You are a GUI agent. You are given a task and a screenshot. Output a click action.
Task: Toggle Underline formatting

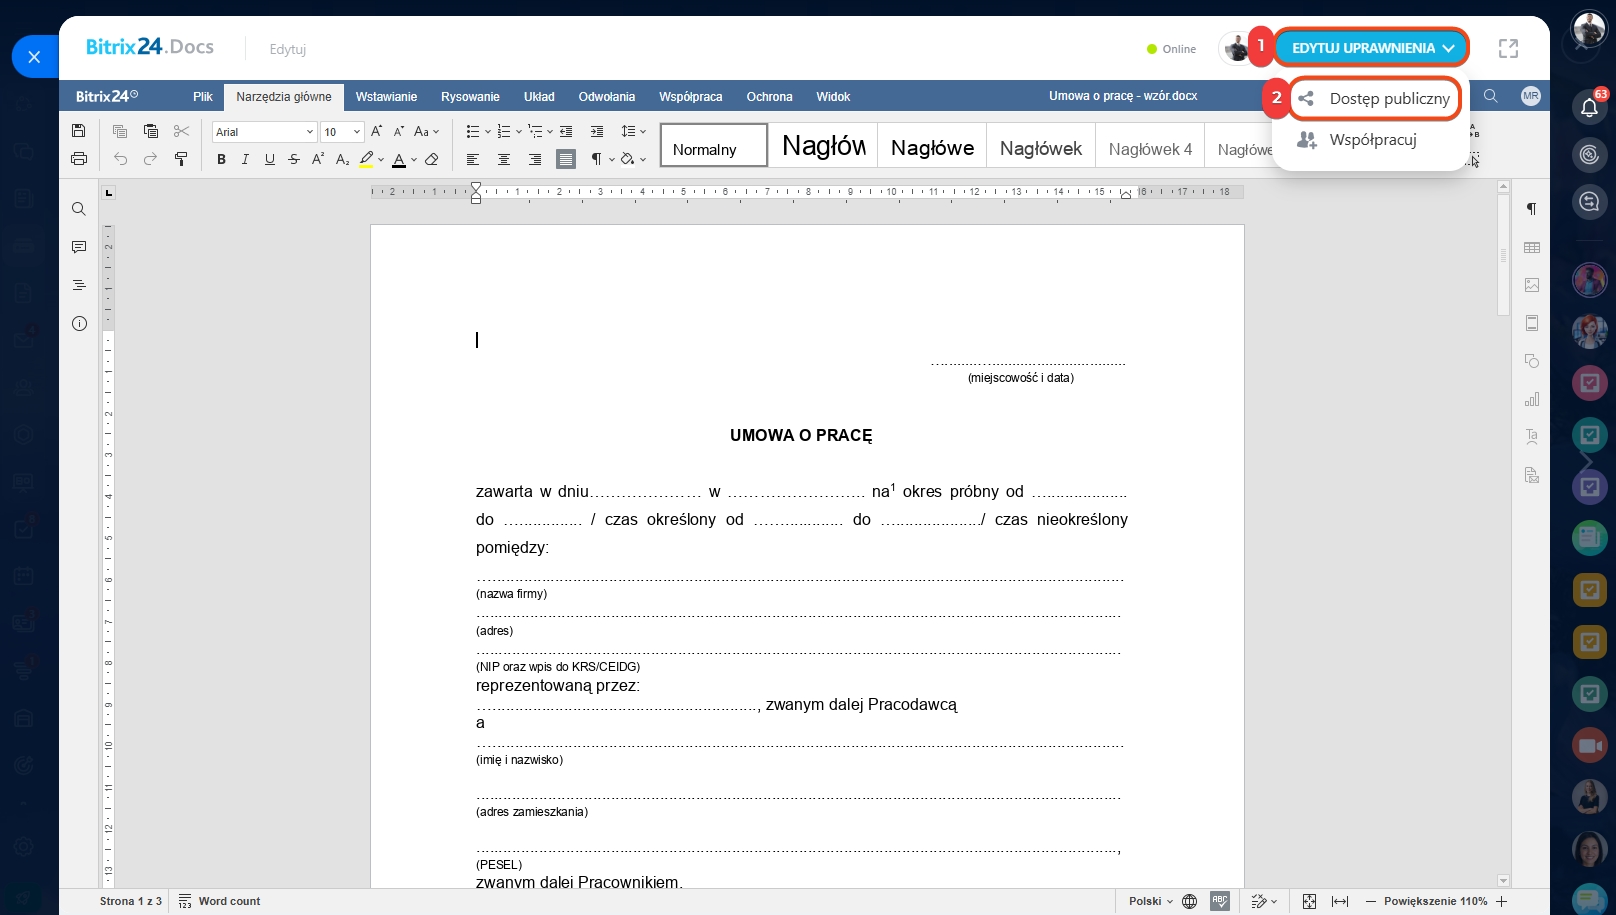tap(269, 159)
